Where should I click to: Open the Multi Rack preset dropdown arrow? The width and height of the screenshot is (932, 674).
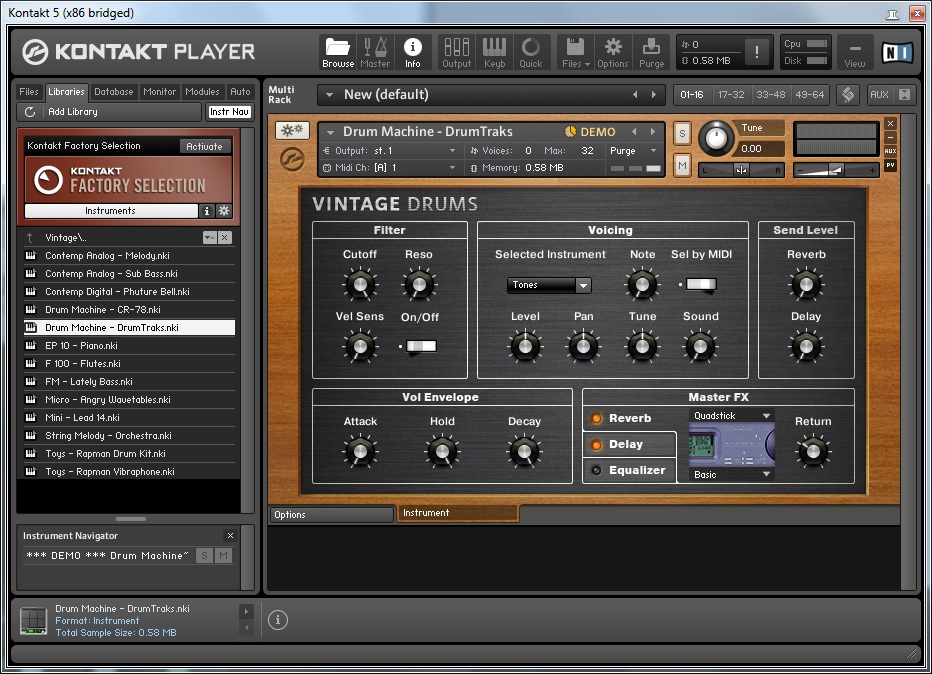[x=329, y=95]
